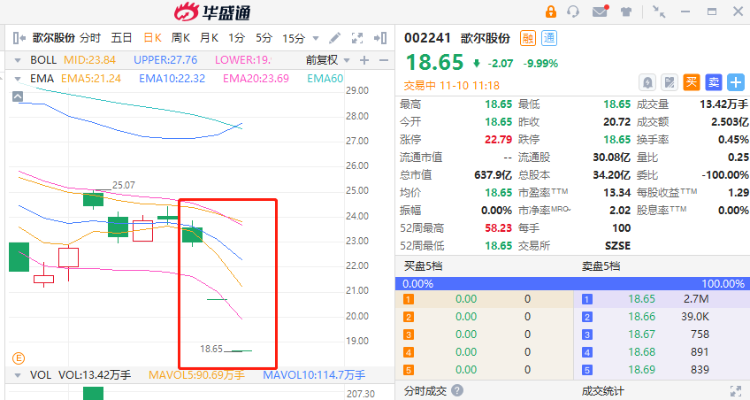Click the 52周最高 value 58.23
The height and width of the screenshot is (400, 750).
coord(498,228)
